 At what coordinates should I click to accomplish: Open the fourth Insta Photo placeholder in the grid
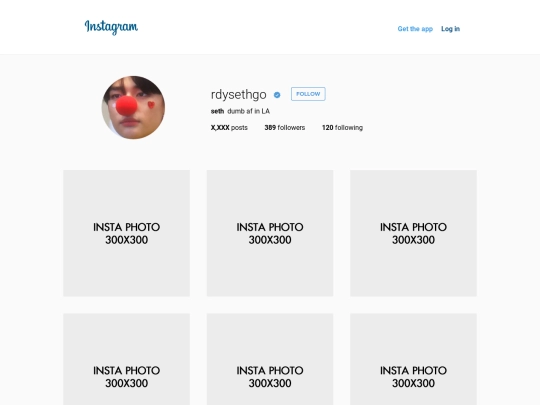pos(126,359)
